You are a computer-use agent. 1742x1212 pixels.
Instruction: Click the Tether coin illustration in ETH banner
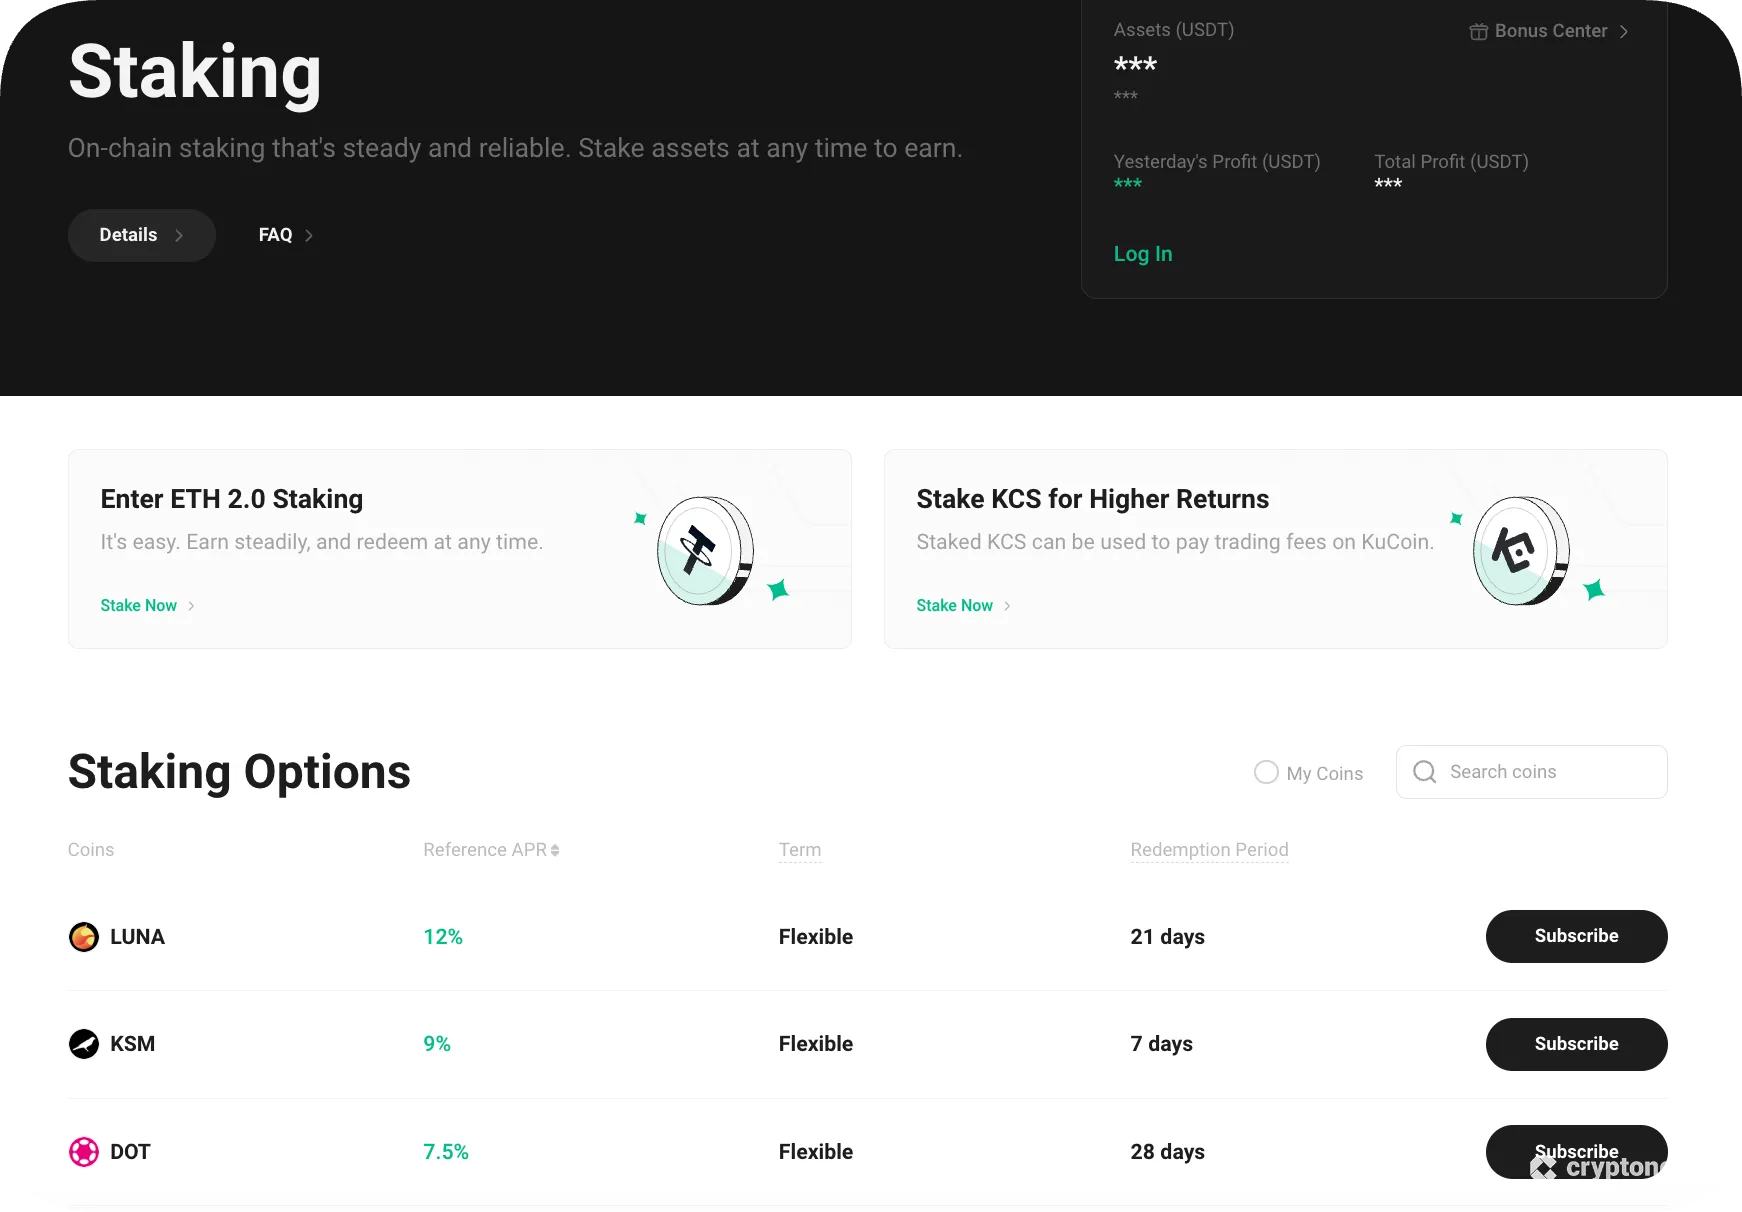(705, 550)
